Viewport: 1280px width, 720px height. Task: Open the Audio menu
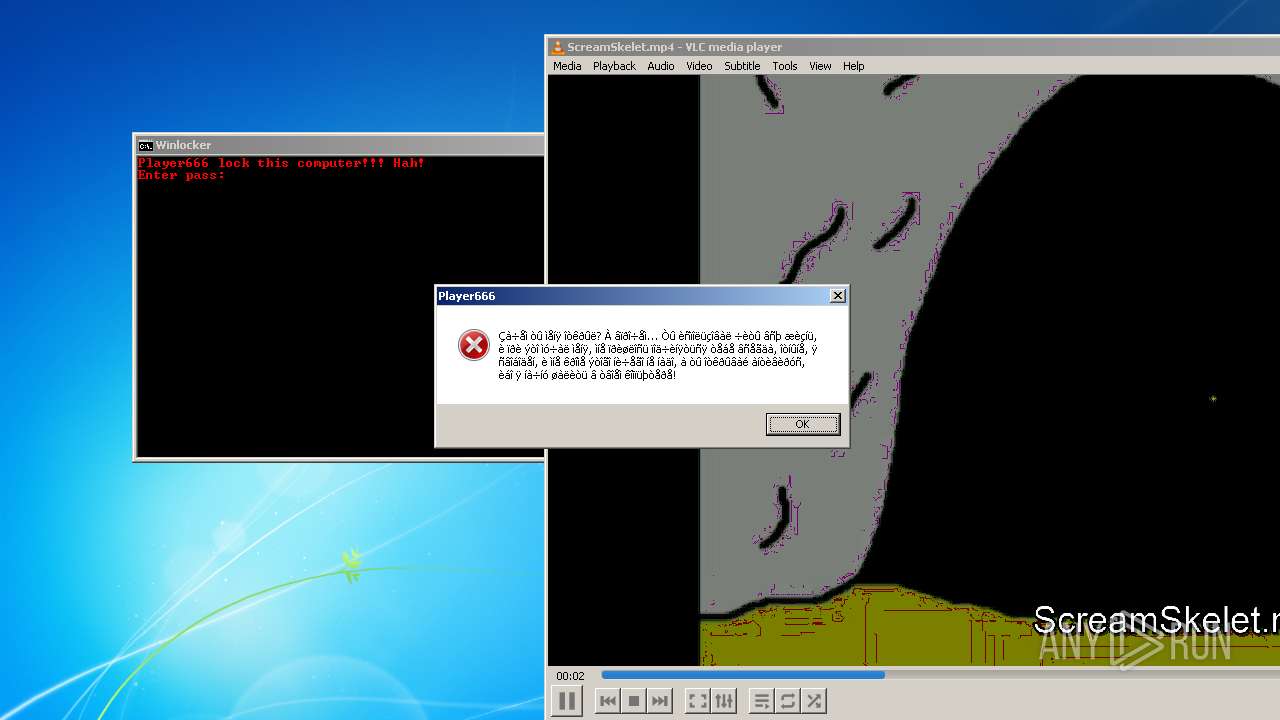click(661, 66)
